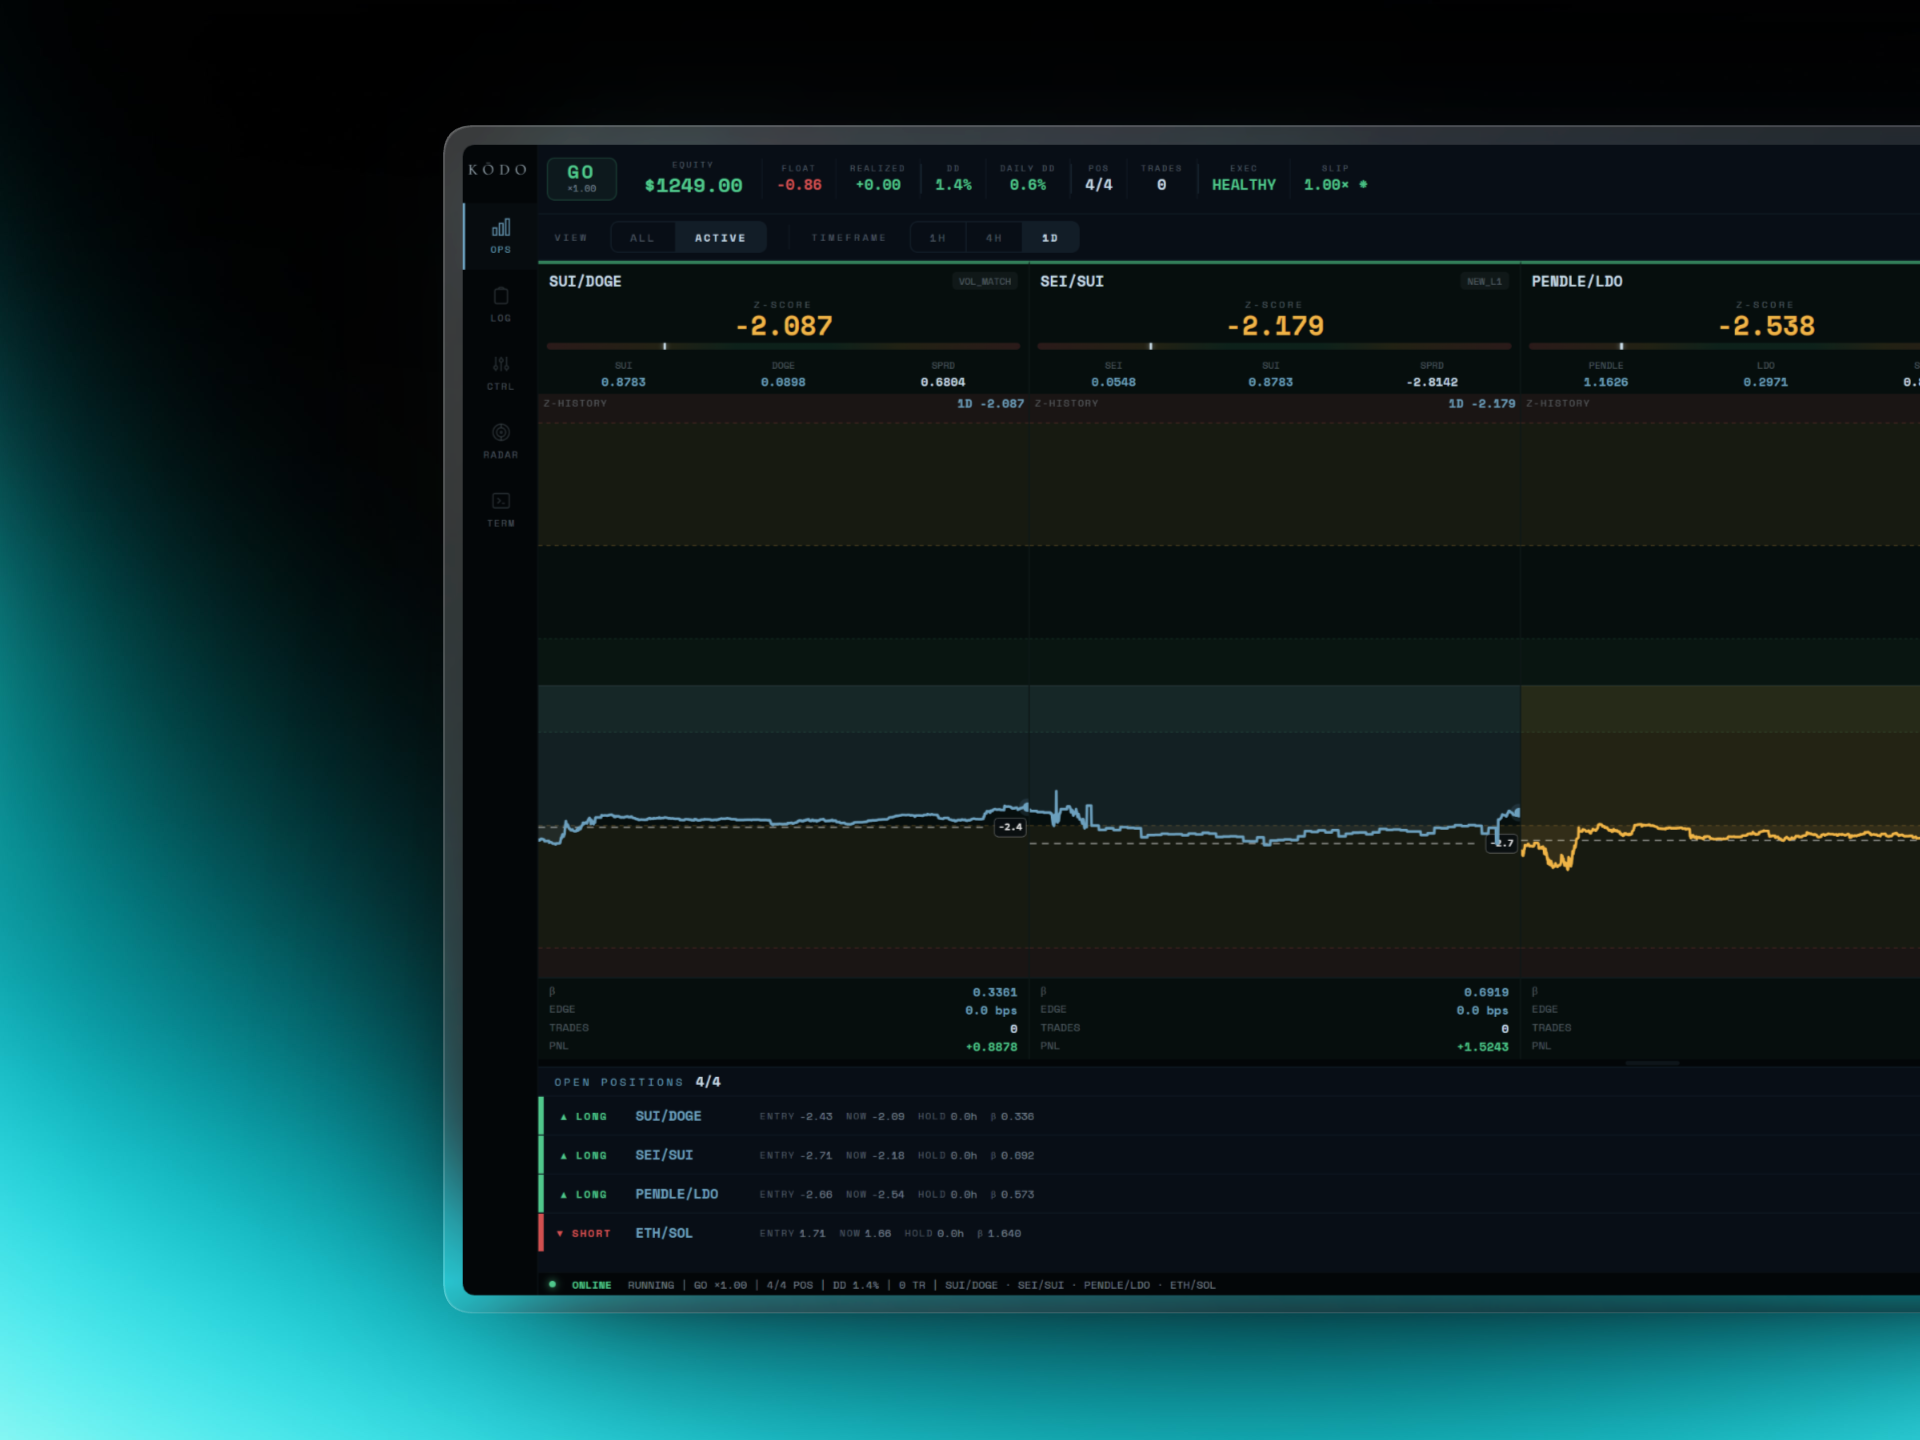Click the ONLINE status indicator dot

click(x=554, y=1284)
